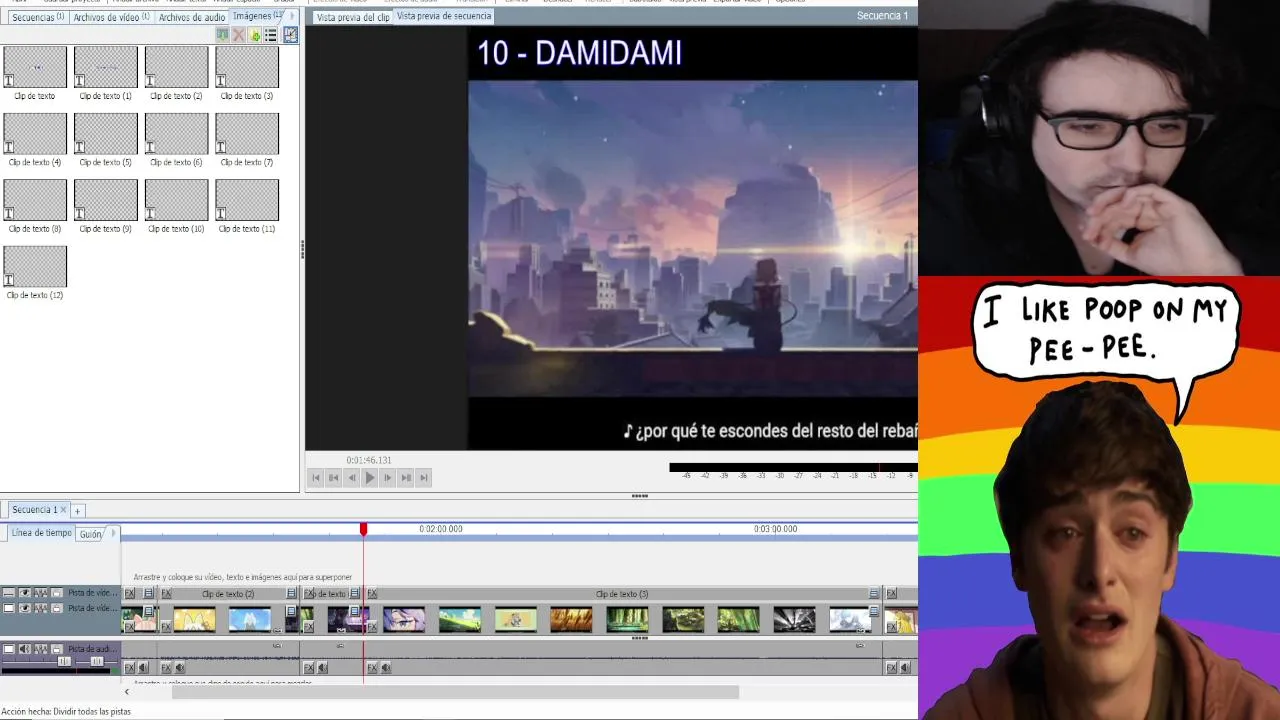The width and height of the screenshot is (1280, 720).
Task: Step one frame back in preview
Action: coord(351,478)
